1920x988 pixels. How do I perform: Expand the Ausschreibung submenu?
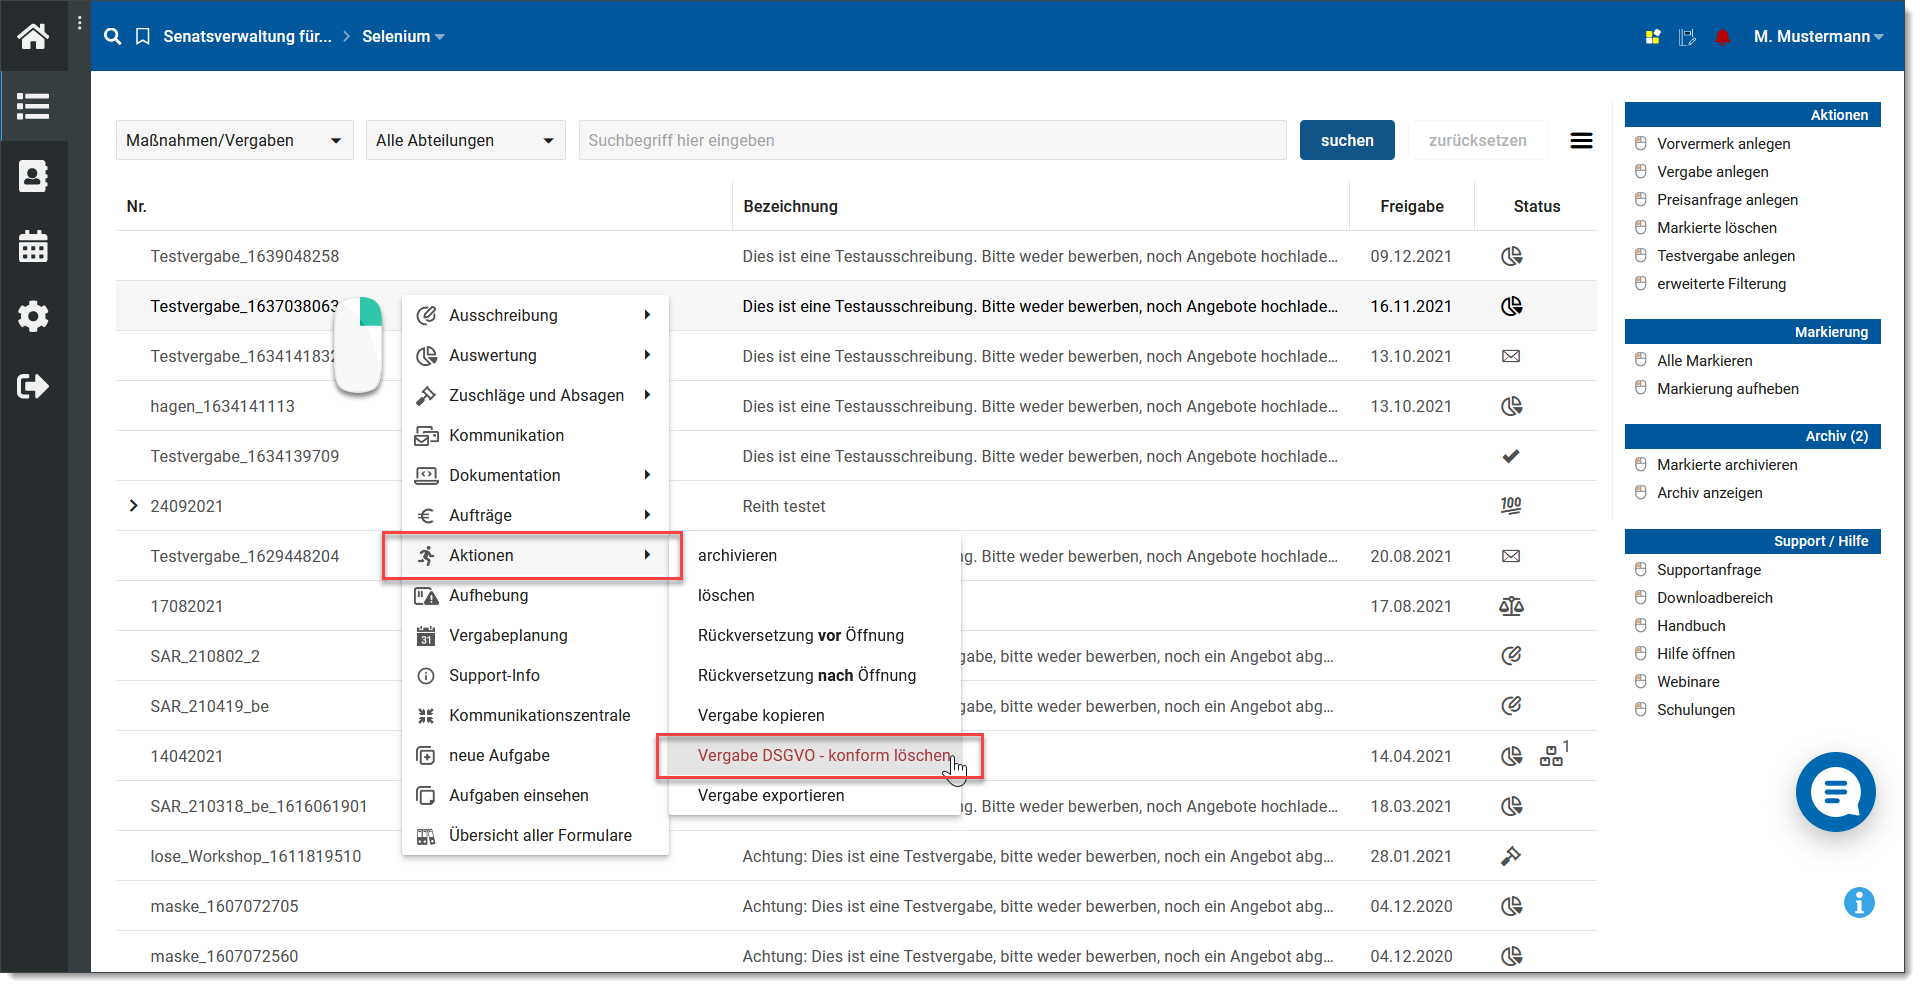(535, 316)
